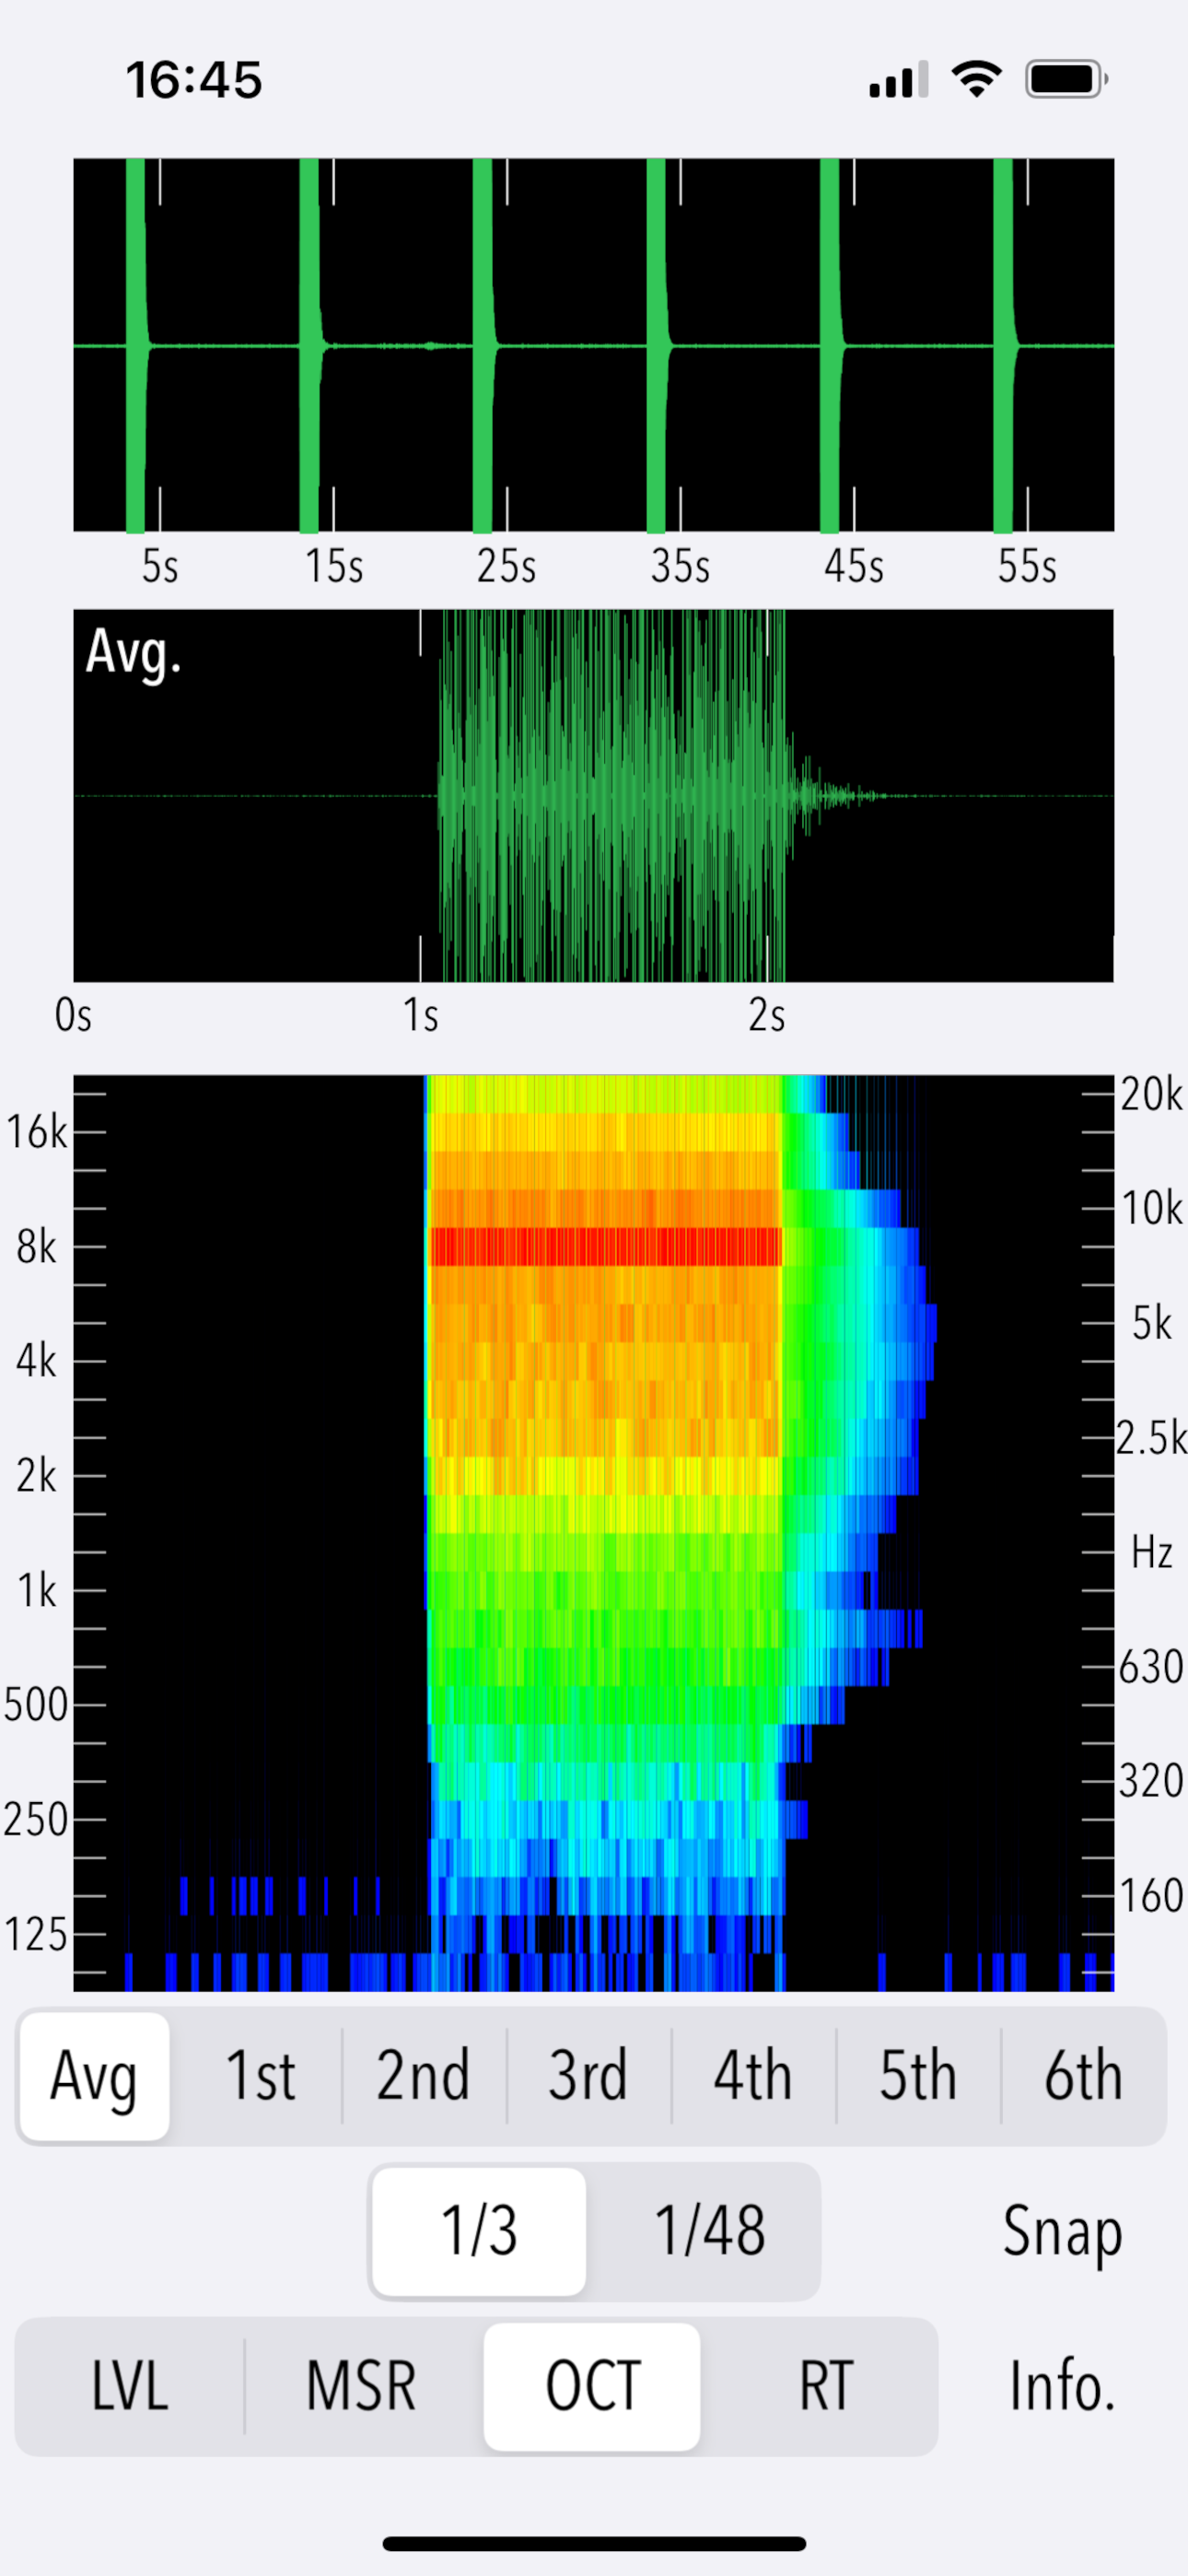Tap the 0s time axis label
This screenshot has height=2576, width=1188.
73,1015
